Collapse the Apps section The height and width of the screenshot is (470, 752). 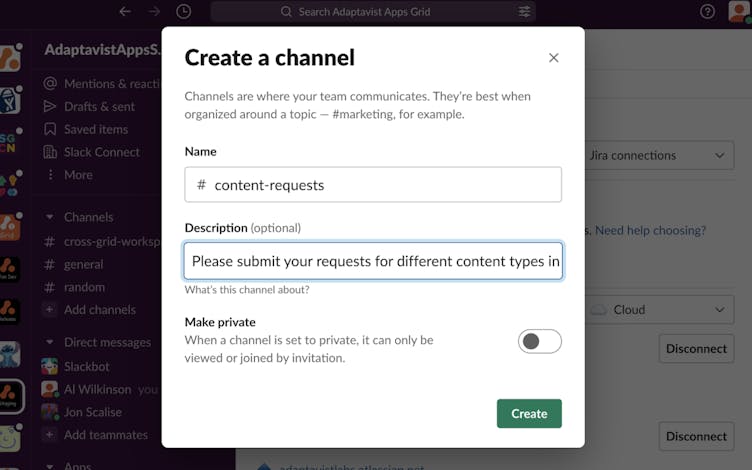49,466
